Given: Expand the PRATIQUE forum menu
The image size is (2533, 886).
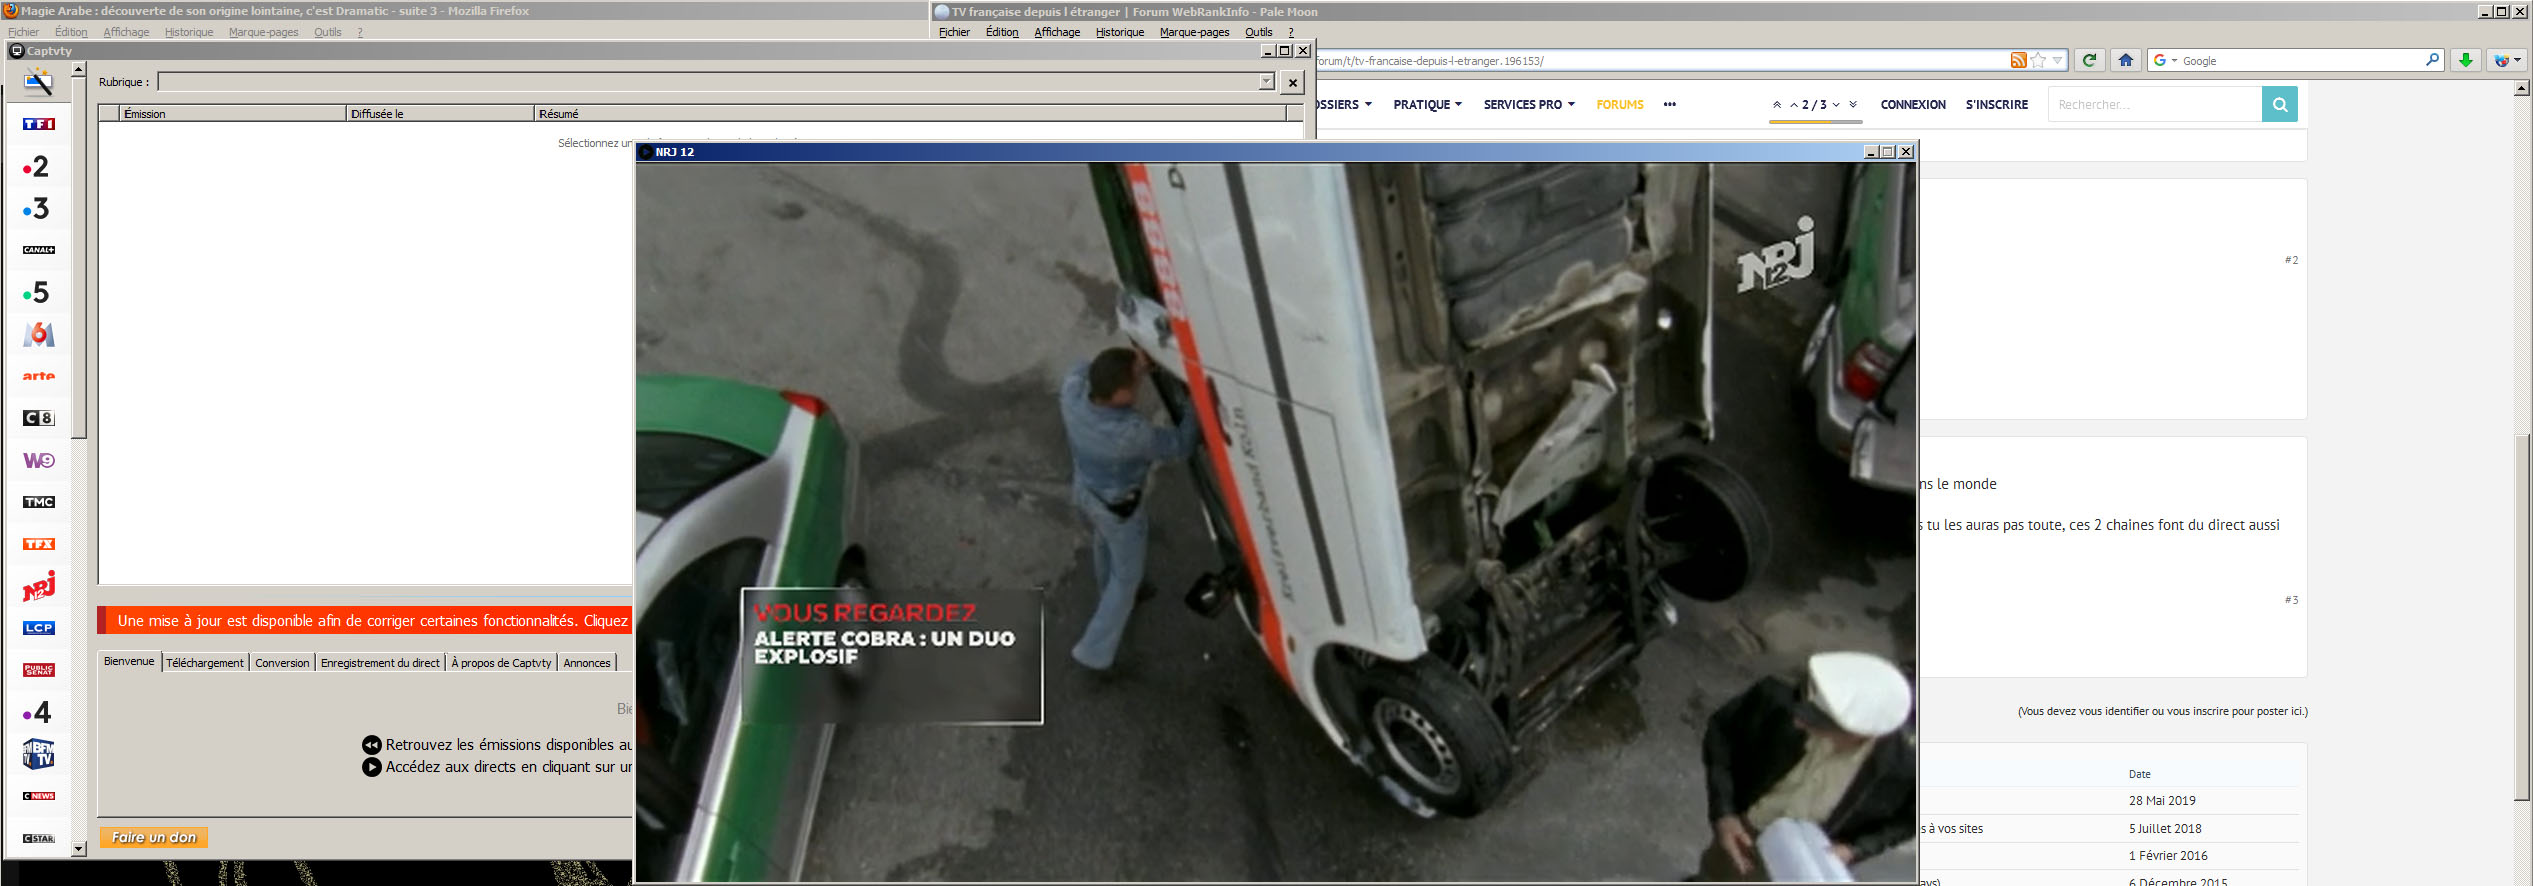Looking at the screenshot, I should (1427, 104).
